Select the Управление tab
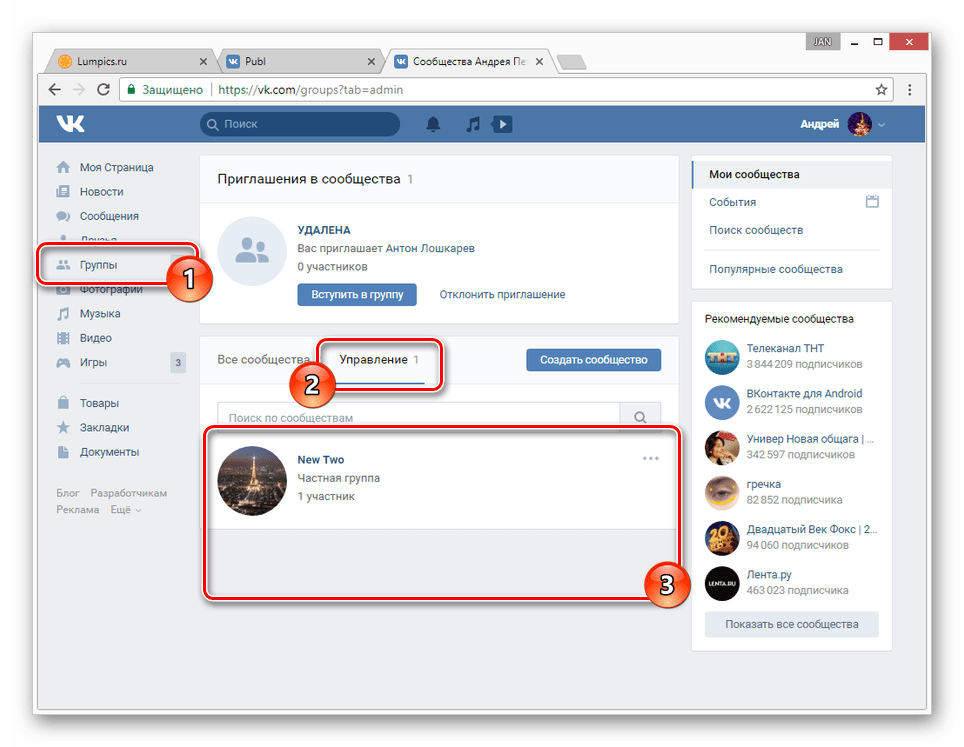Image resolution: width=964 pixels, height=747 pixels. 373,359
